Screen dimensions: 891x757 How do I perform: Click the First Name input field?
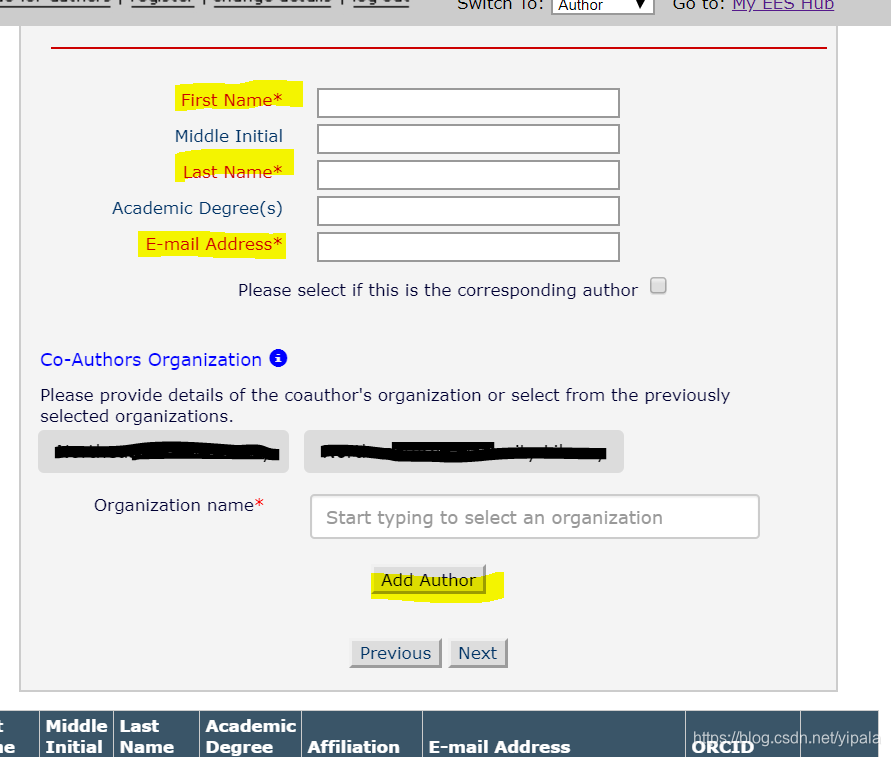point(468,103)
